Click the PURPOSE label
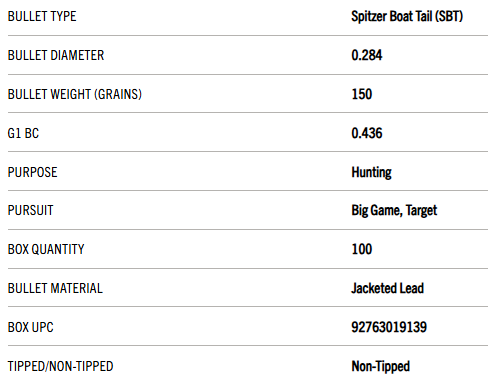 pos(33,172)
